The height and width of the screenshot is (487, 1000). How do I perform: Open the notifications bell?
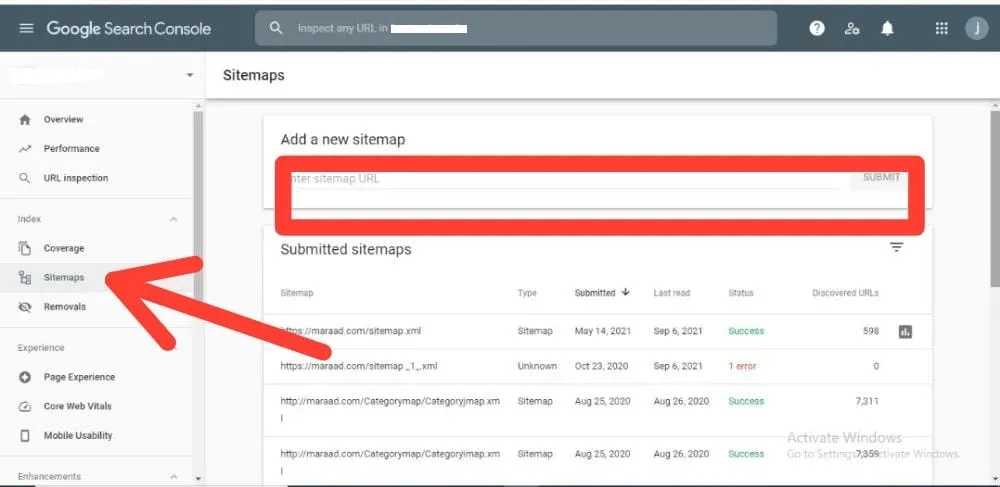pos(887,28)
